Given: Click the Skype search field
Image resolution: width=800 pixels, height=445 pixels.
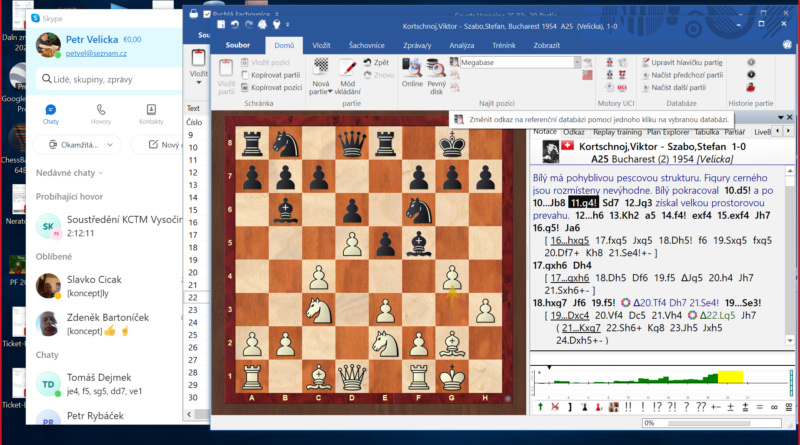Looking at the screenshot, I should click(105, 78).
